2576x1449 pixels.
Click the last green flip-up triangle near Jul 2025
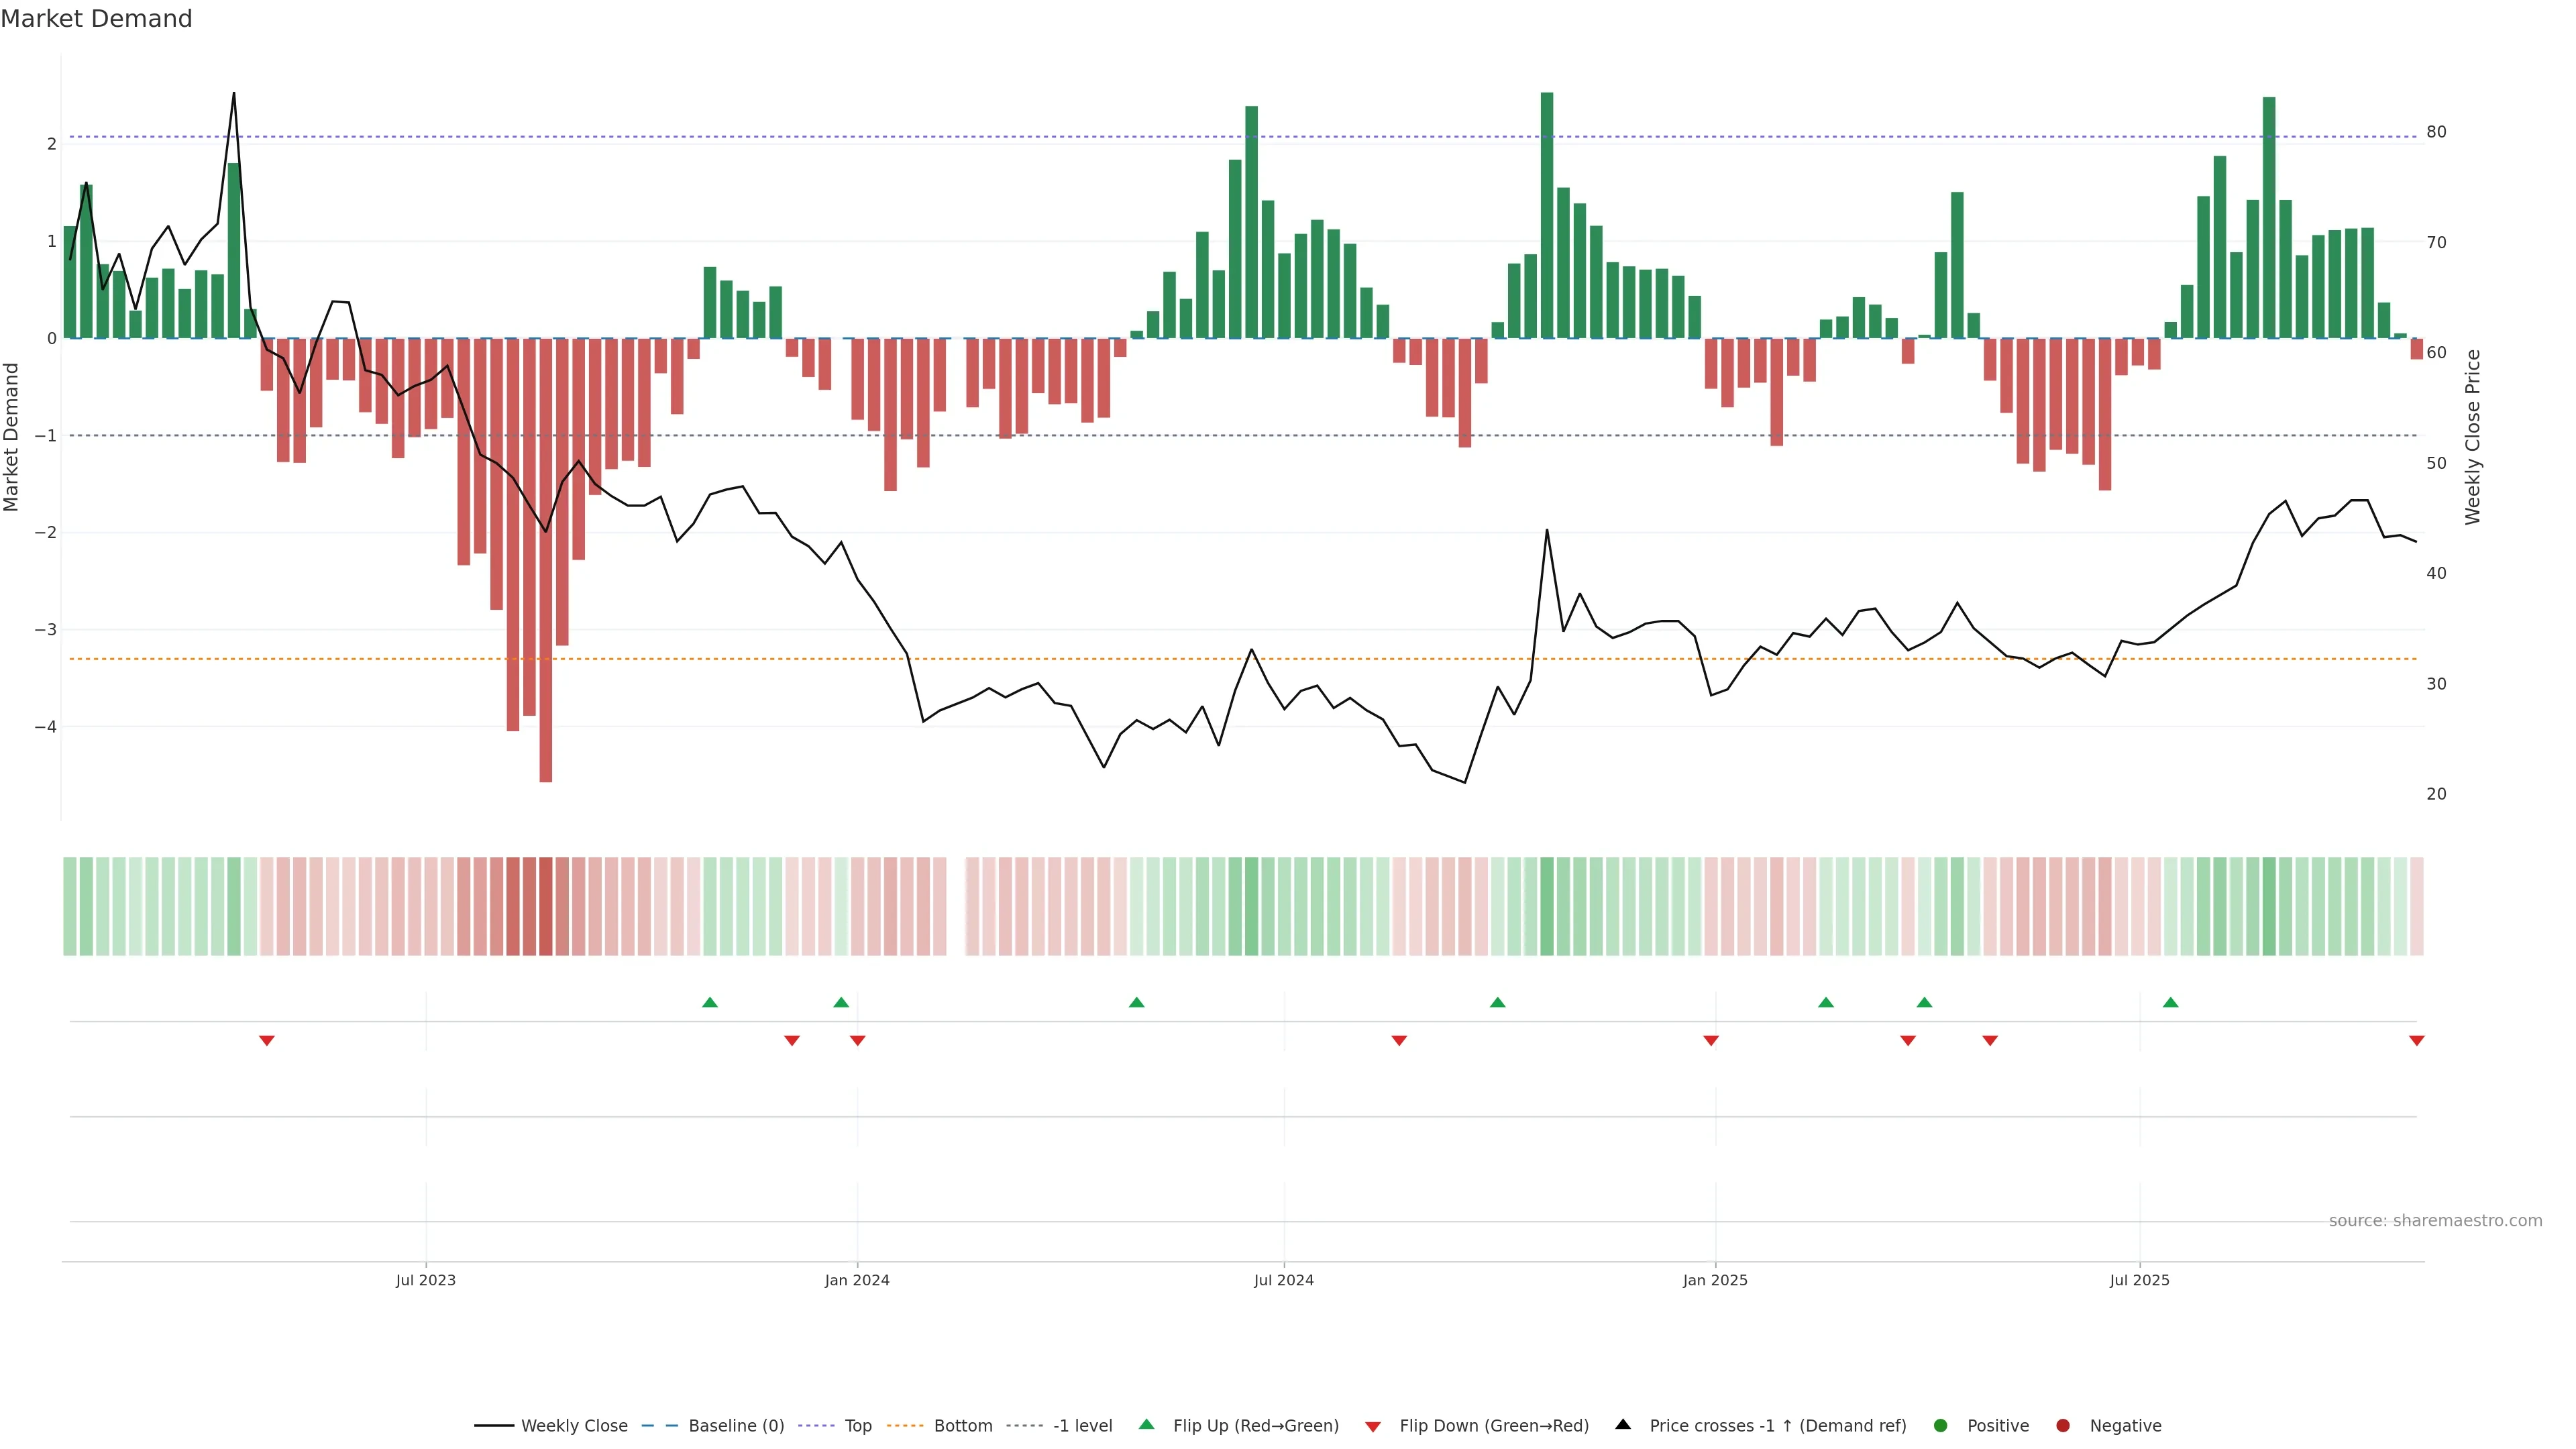pyautogui.click(x=2170, y=1002)
